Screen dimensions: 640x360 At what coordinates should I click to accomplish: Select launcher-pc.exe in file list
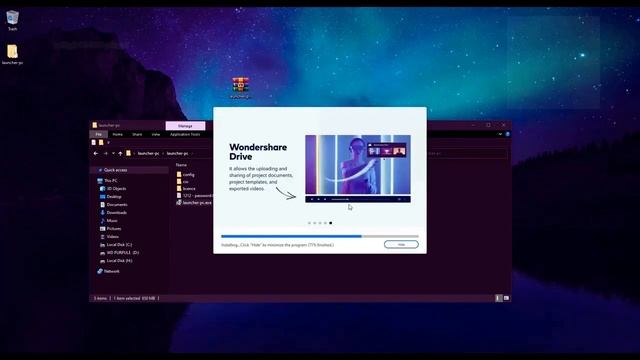pos(194,202)
